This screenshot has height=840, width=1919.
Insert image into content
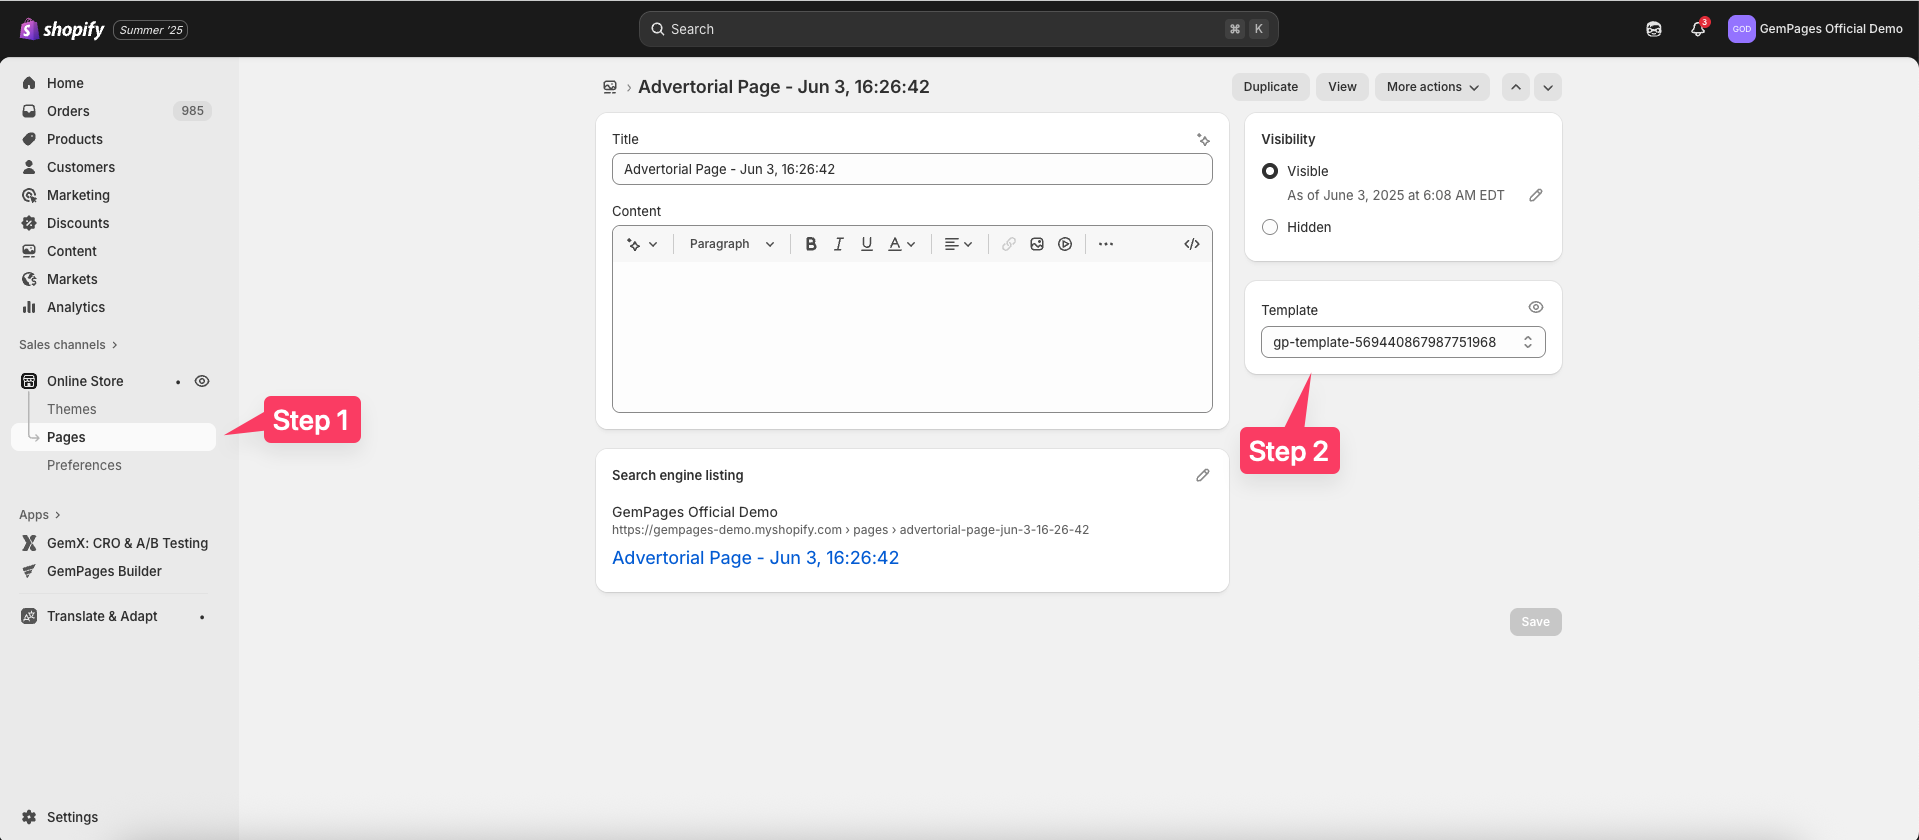pyautogui.click(x=1037, y=244)
